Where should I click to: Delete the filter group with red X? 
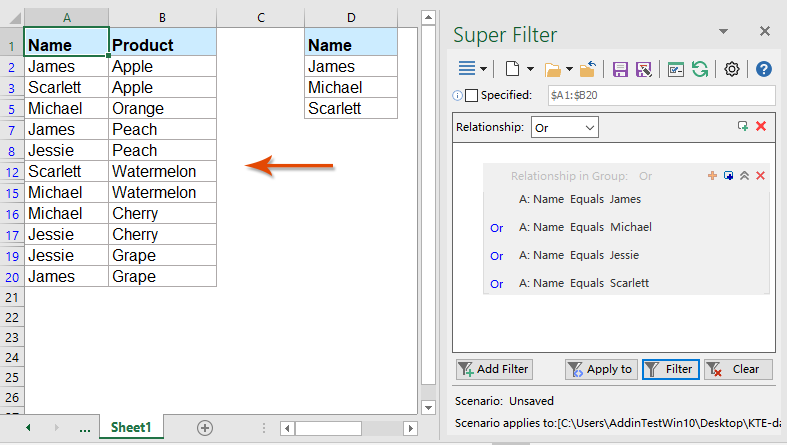click(760, 176)
